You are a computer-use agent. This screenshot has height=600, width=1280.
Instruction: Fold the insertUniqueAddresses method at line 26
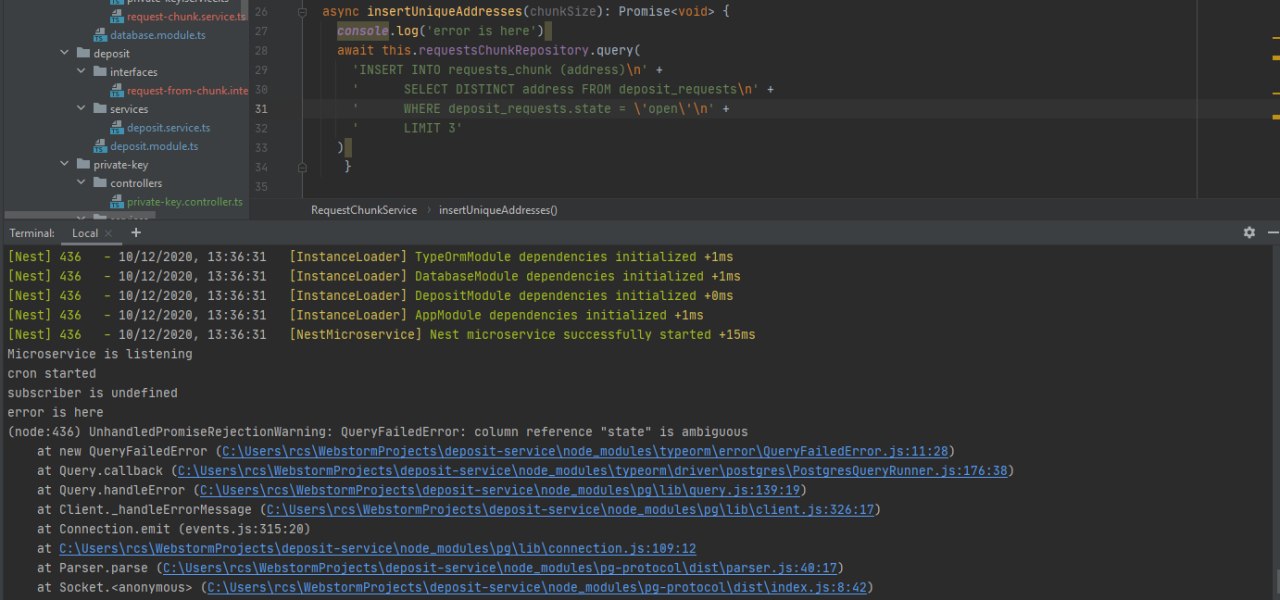click(x=304, y=12)
